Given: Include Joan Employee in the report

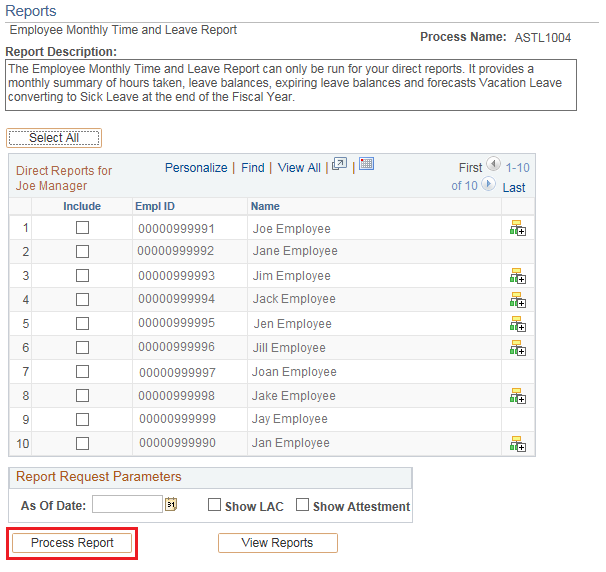Looking at the screenshot, I should [x=82, y=371].
